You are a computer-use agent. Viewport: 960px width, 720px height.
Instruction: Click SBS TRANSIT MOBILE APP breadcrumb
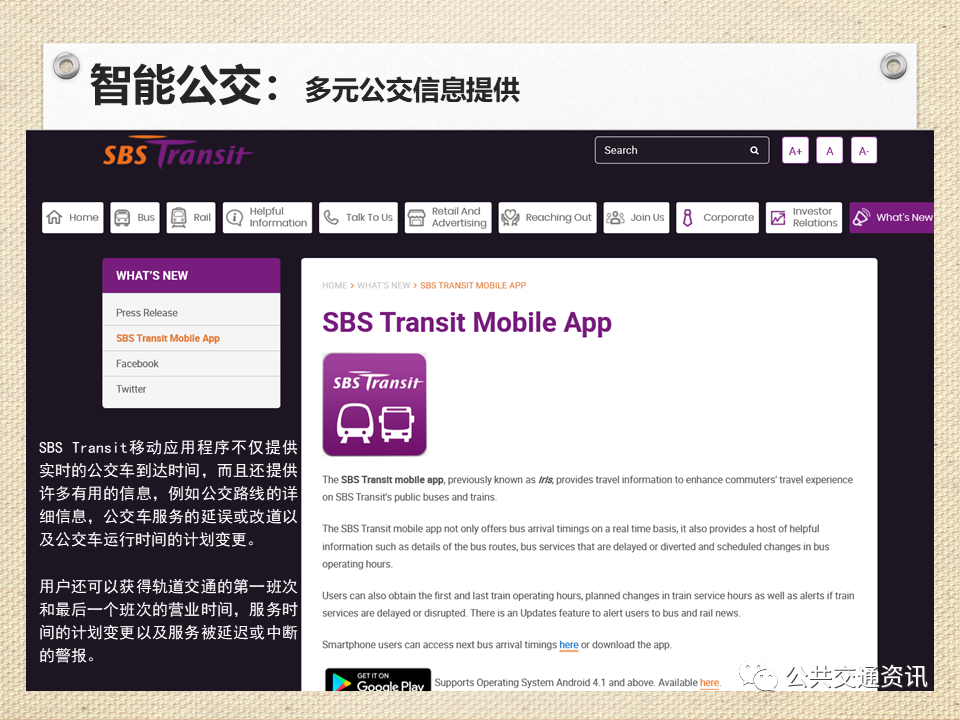click(473, 285)
